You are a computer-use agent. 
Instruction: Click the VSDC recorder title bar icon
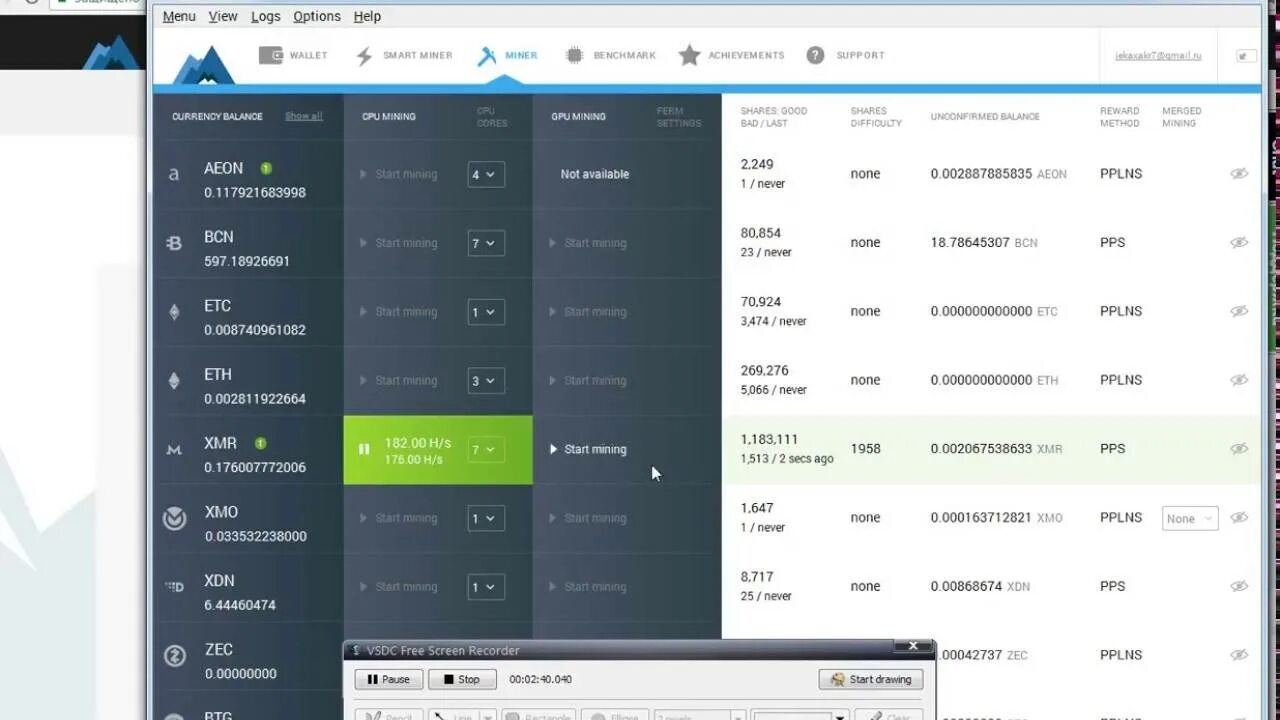tap(356, 651)
